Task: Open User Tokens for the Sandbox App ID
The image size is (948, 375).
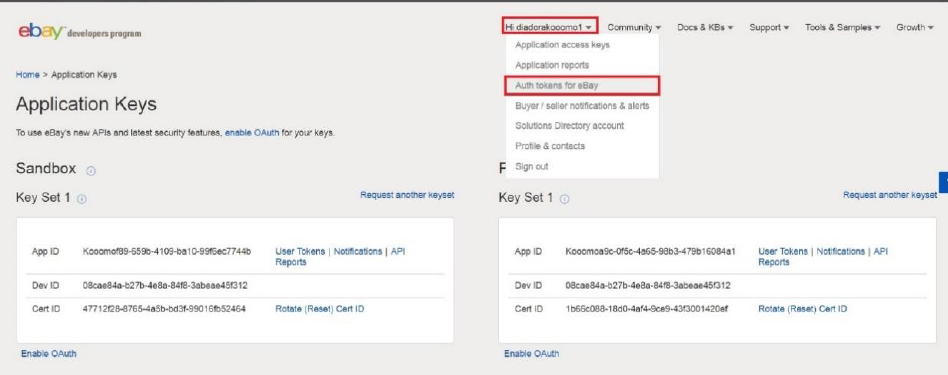Action: 300,251
